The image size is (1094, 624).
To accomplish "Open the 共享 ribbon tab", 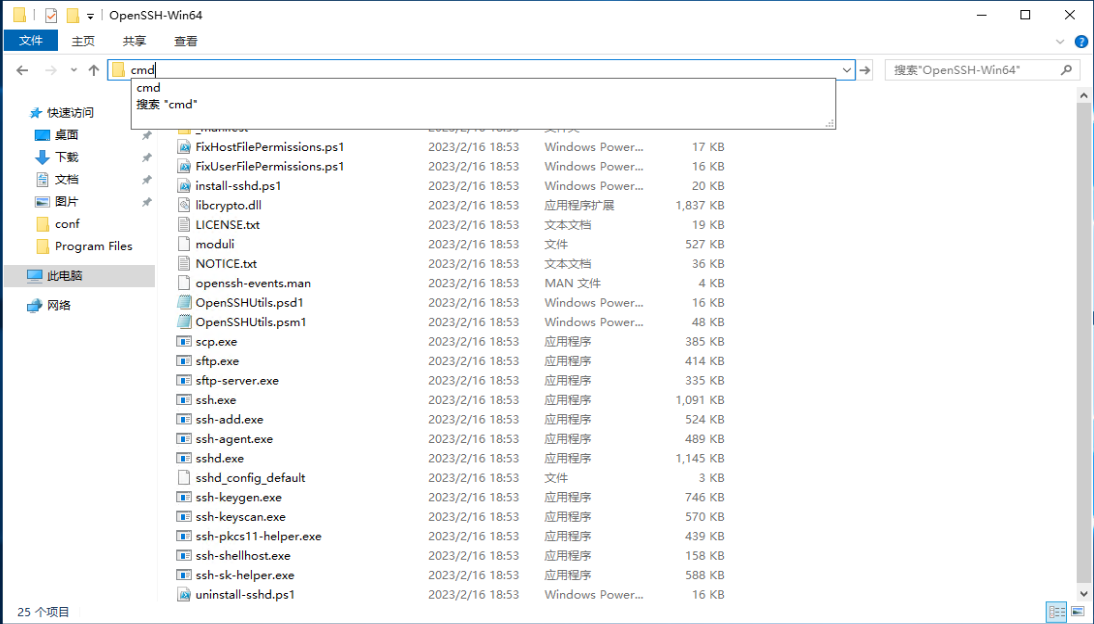I will tap(134, 41).
